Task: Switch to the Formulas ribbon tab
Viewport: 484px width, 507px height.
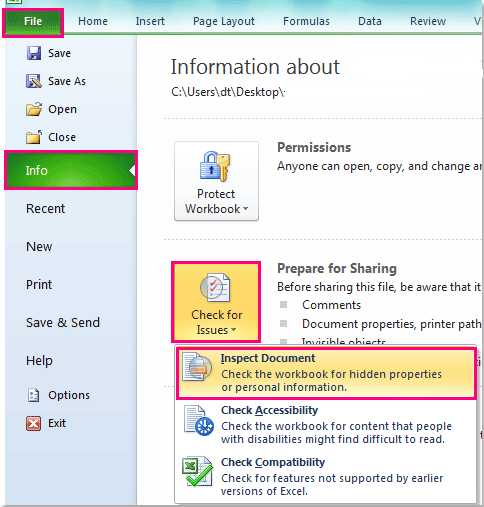Action: tap(306, 22)
